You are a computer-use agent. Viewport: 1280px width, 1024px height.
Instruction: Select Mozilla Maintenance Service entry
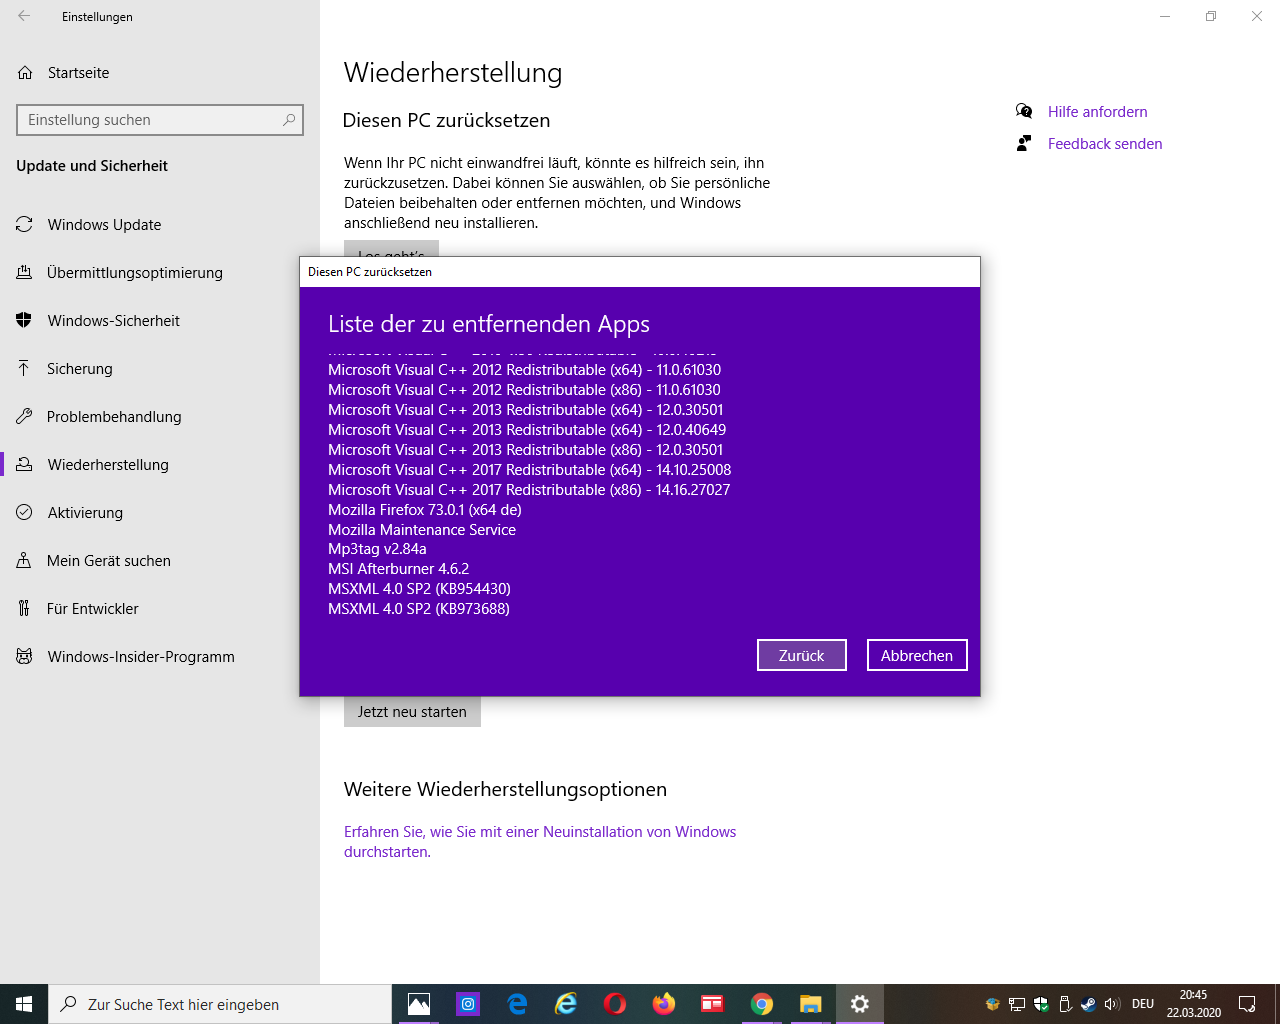tap(422, 530)
